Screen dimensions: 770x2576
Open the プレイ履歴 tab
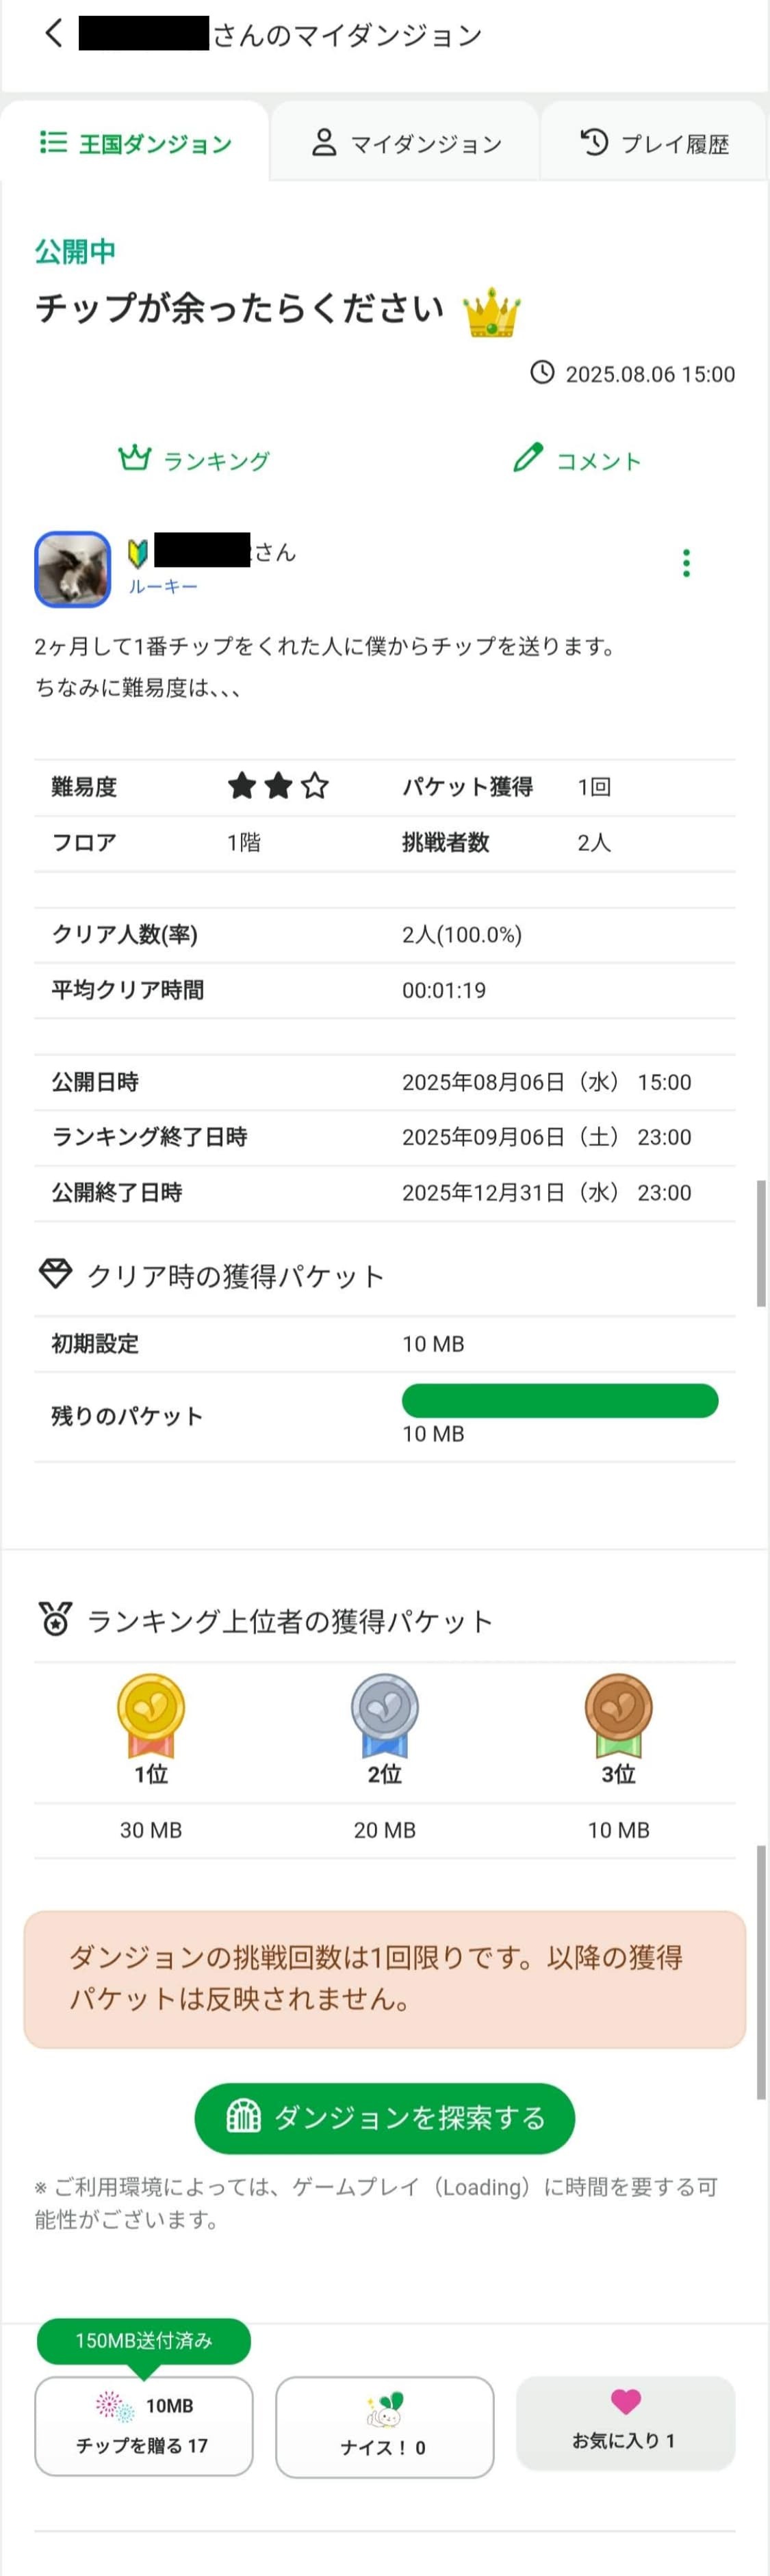[x=654, y=144]
